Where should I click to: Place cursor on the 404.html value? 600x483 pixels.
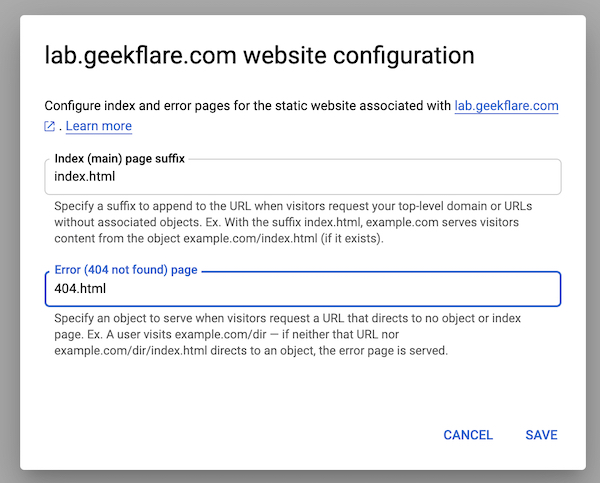click(80, 290)
